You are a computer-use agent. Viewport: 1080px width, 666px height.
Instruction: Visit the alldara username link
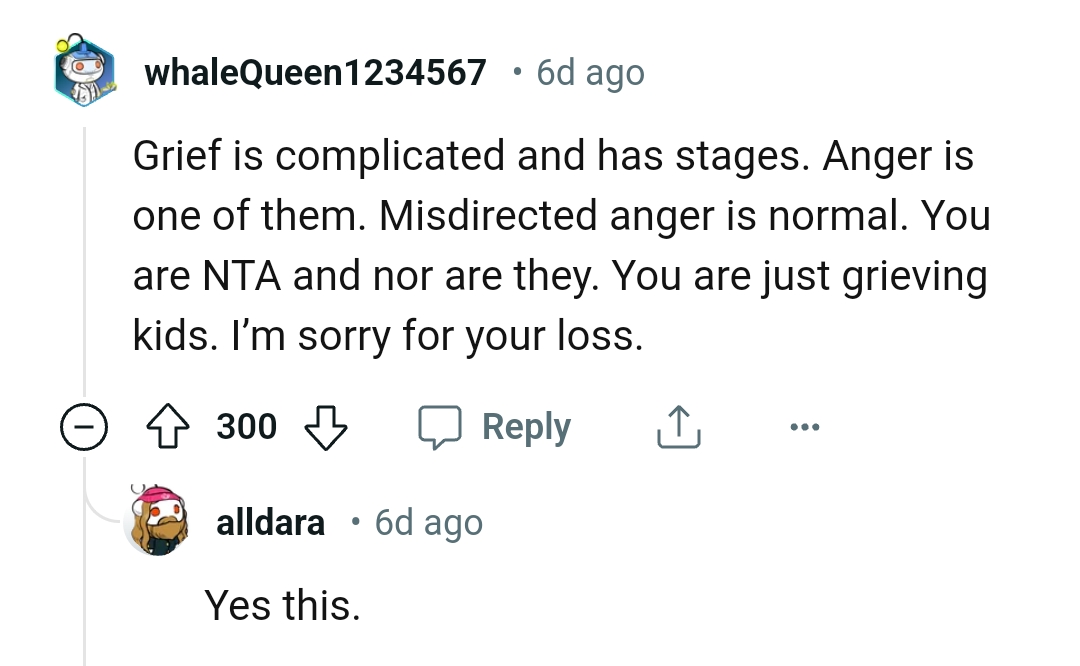point(270,522)
